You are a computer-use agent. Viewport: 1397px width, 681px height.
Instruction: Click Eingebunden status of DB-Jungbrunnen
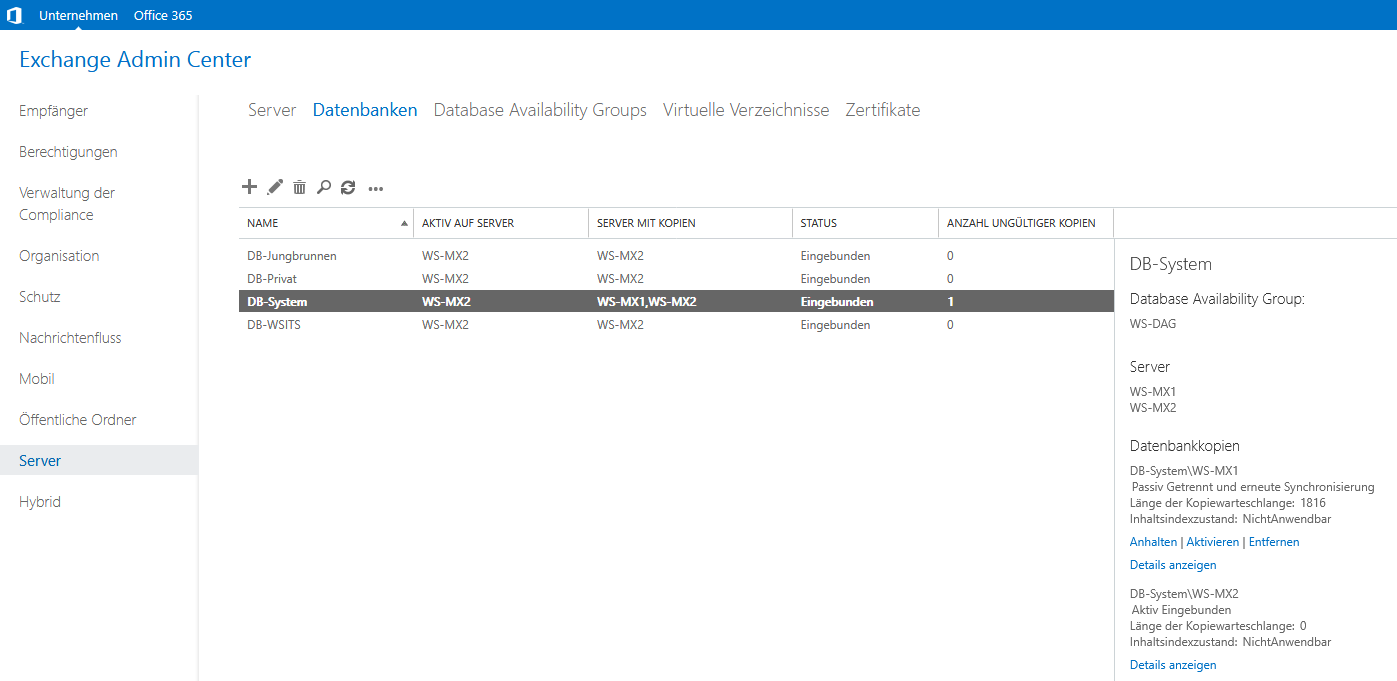click(835, 256)
